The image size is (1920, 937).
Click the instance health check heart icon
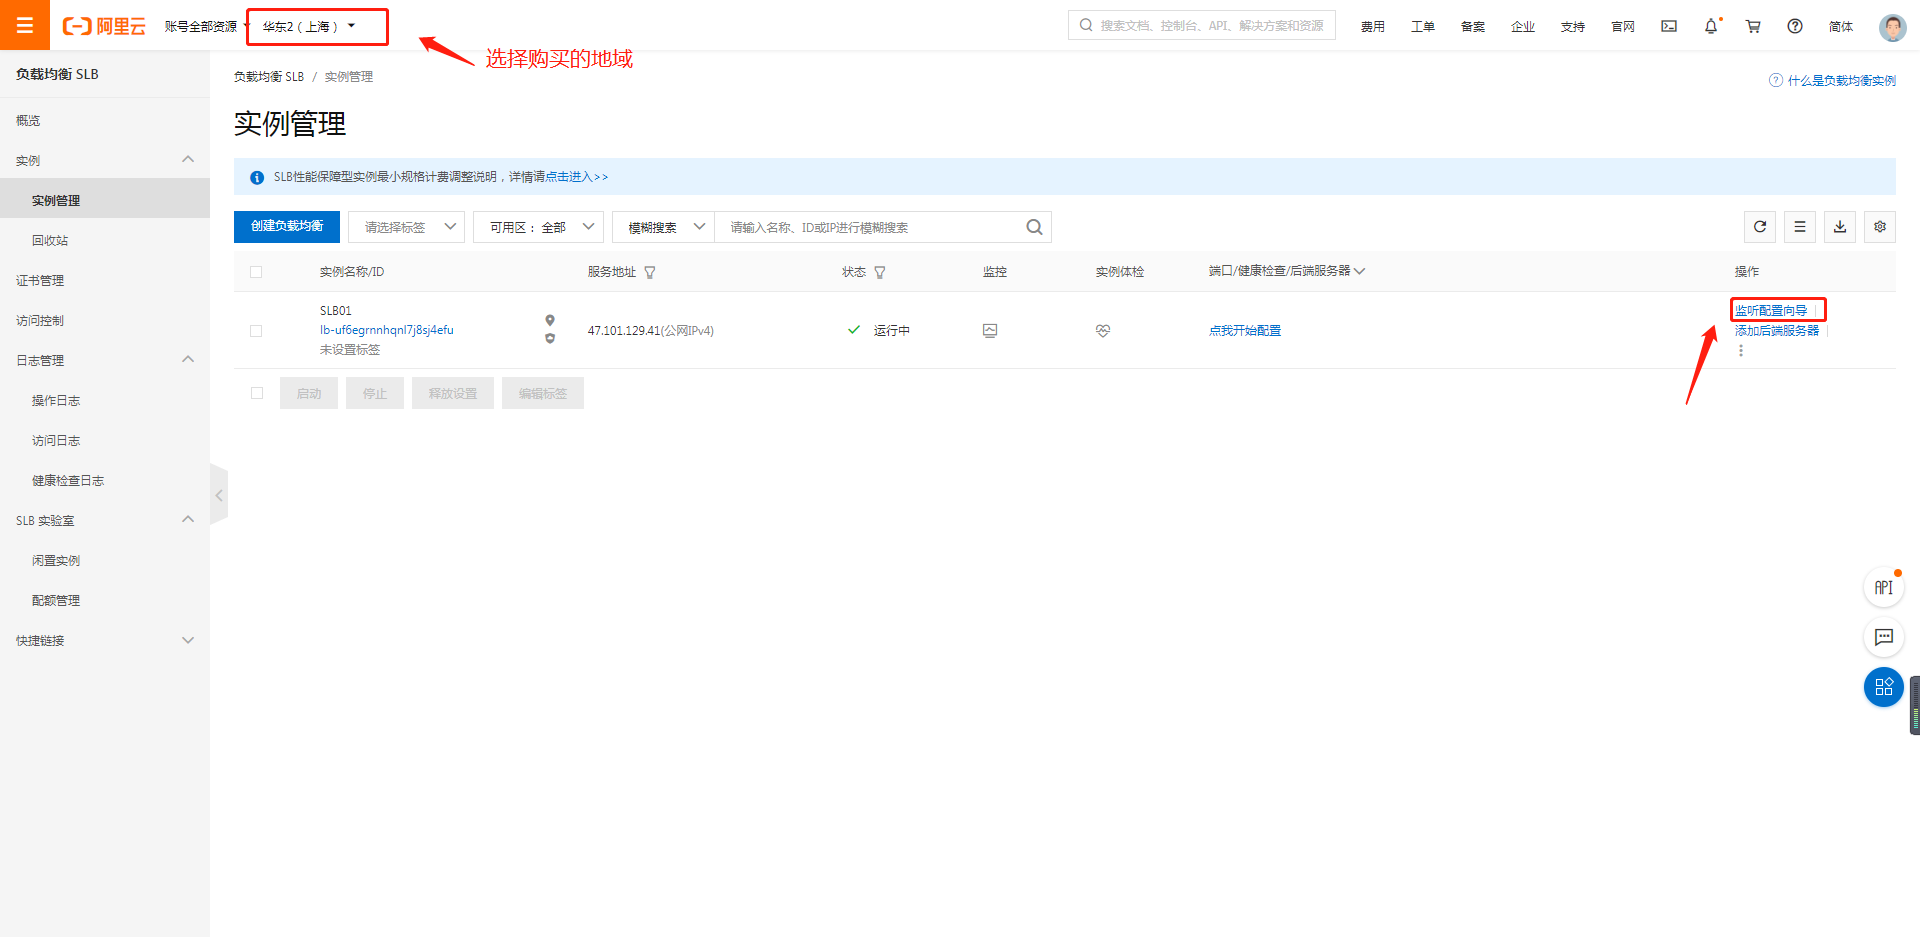pyautogui.click(x=1103, y=331)
